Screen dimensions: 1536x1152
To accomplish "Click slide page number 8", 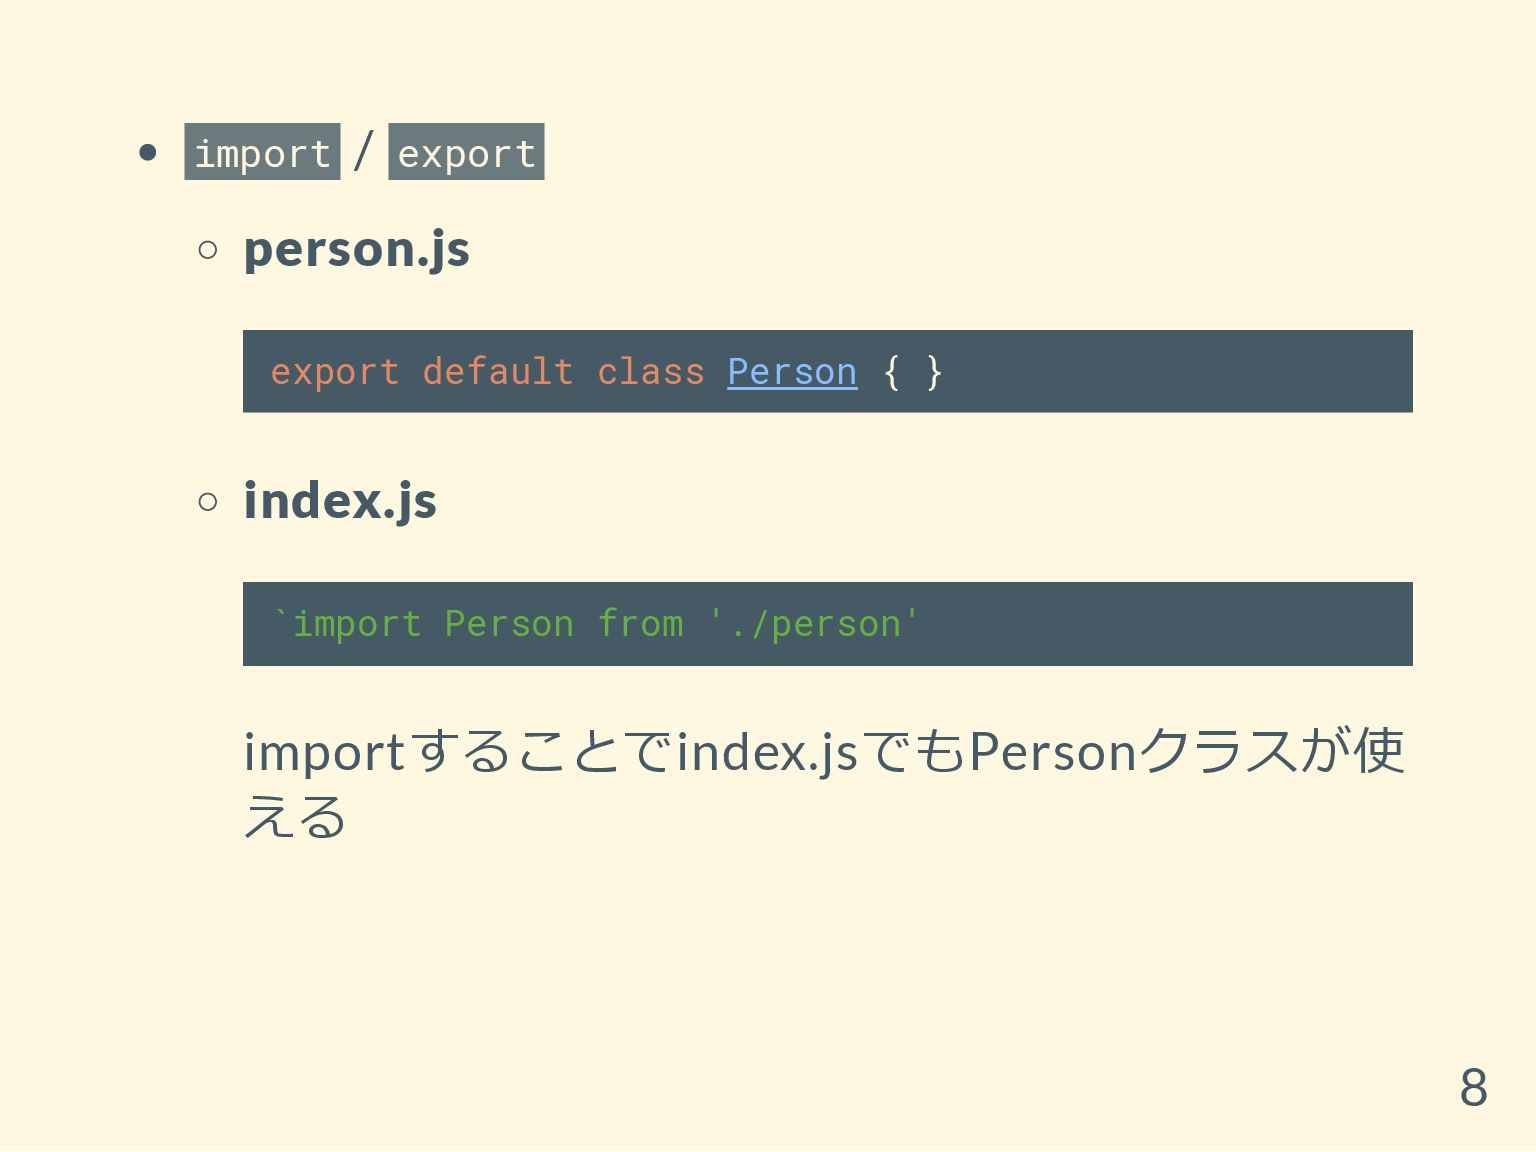I will (1473, 1087).
